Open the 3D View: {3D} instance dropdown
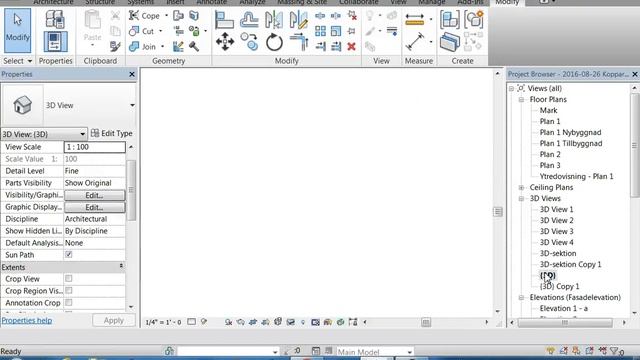The height and width of the screenshot is (360, 640). [x=82, y=134]
